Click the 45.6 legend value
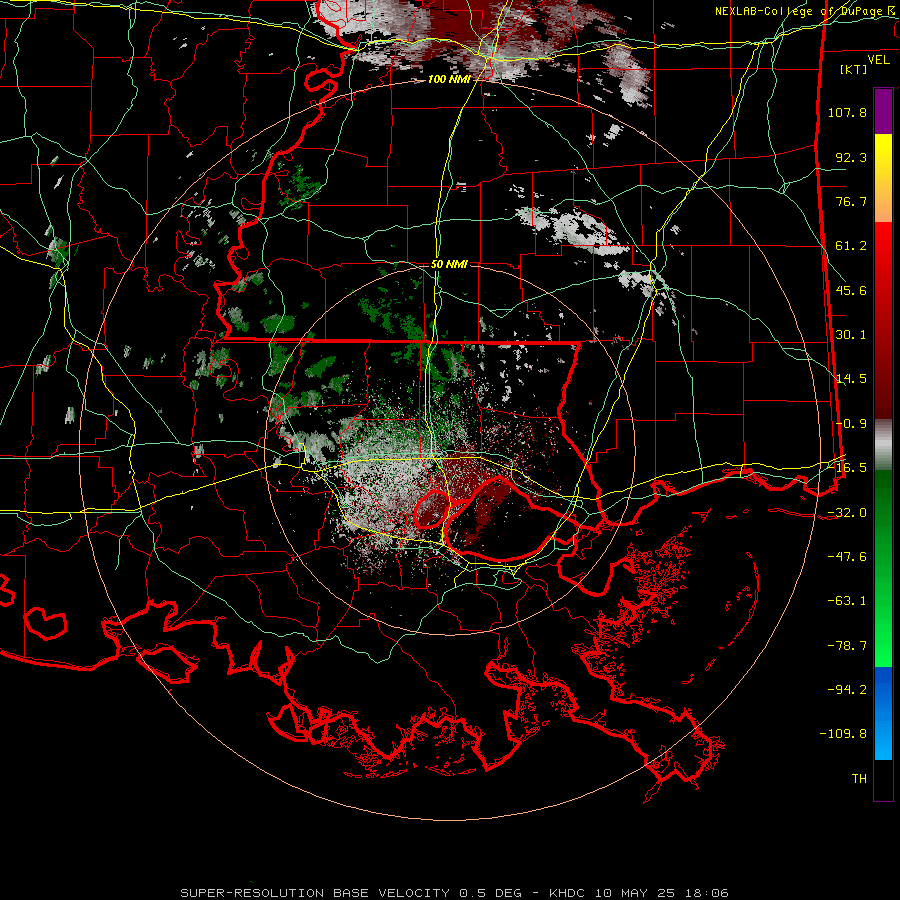Image resolution: width=900 pixels, height=900 pixels. 851,290
